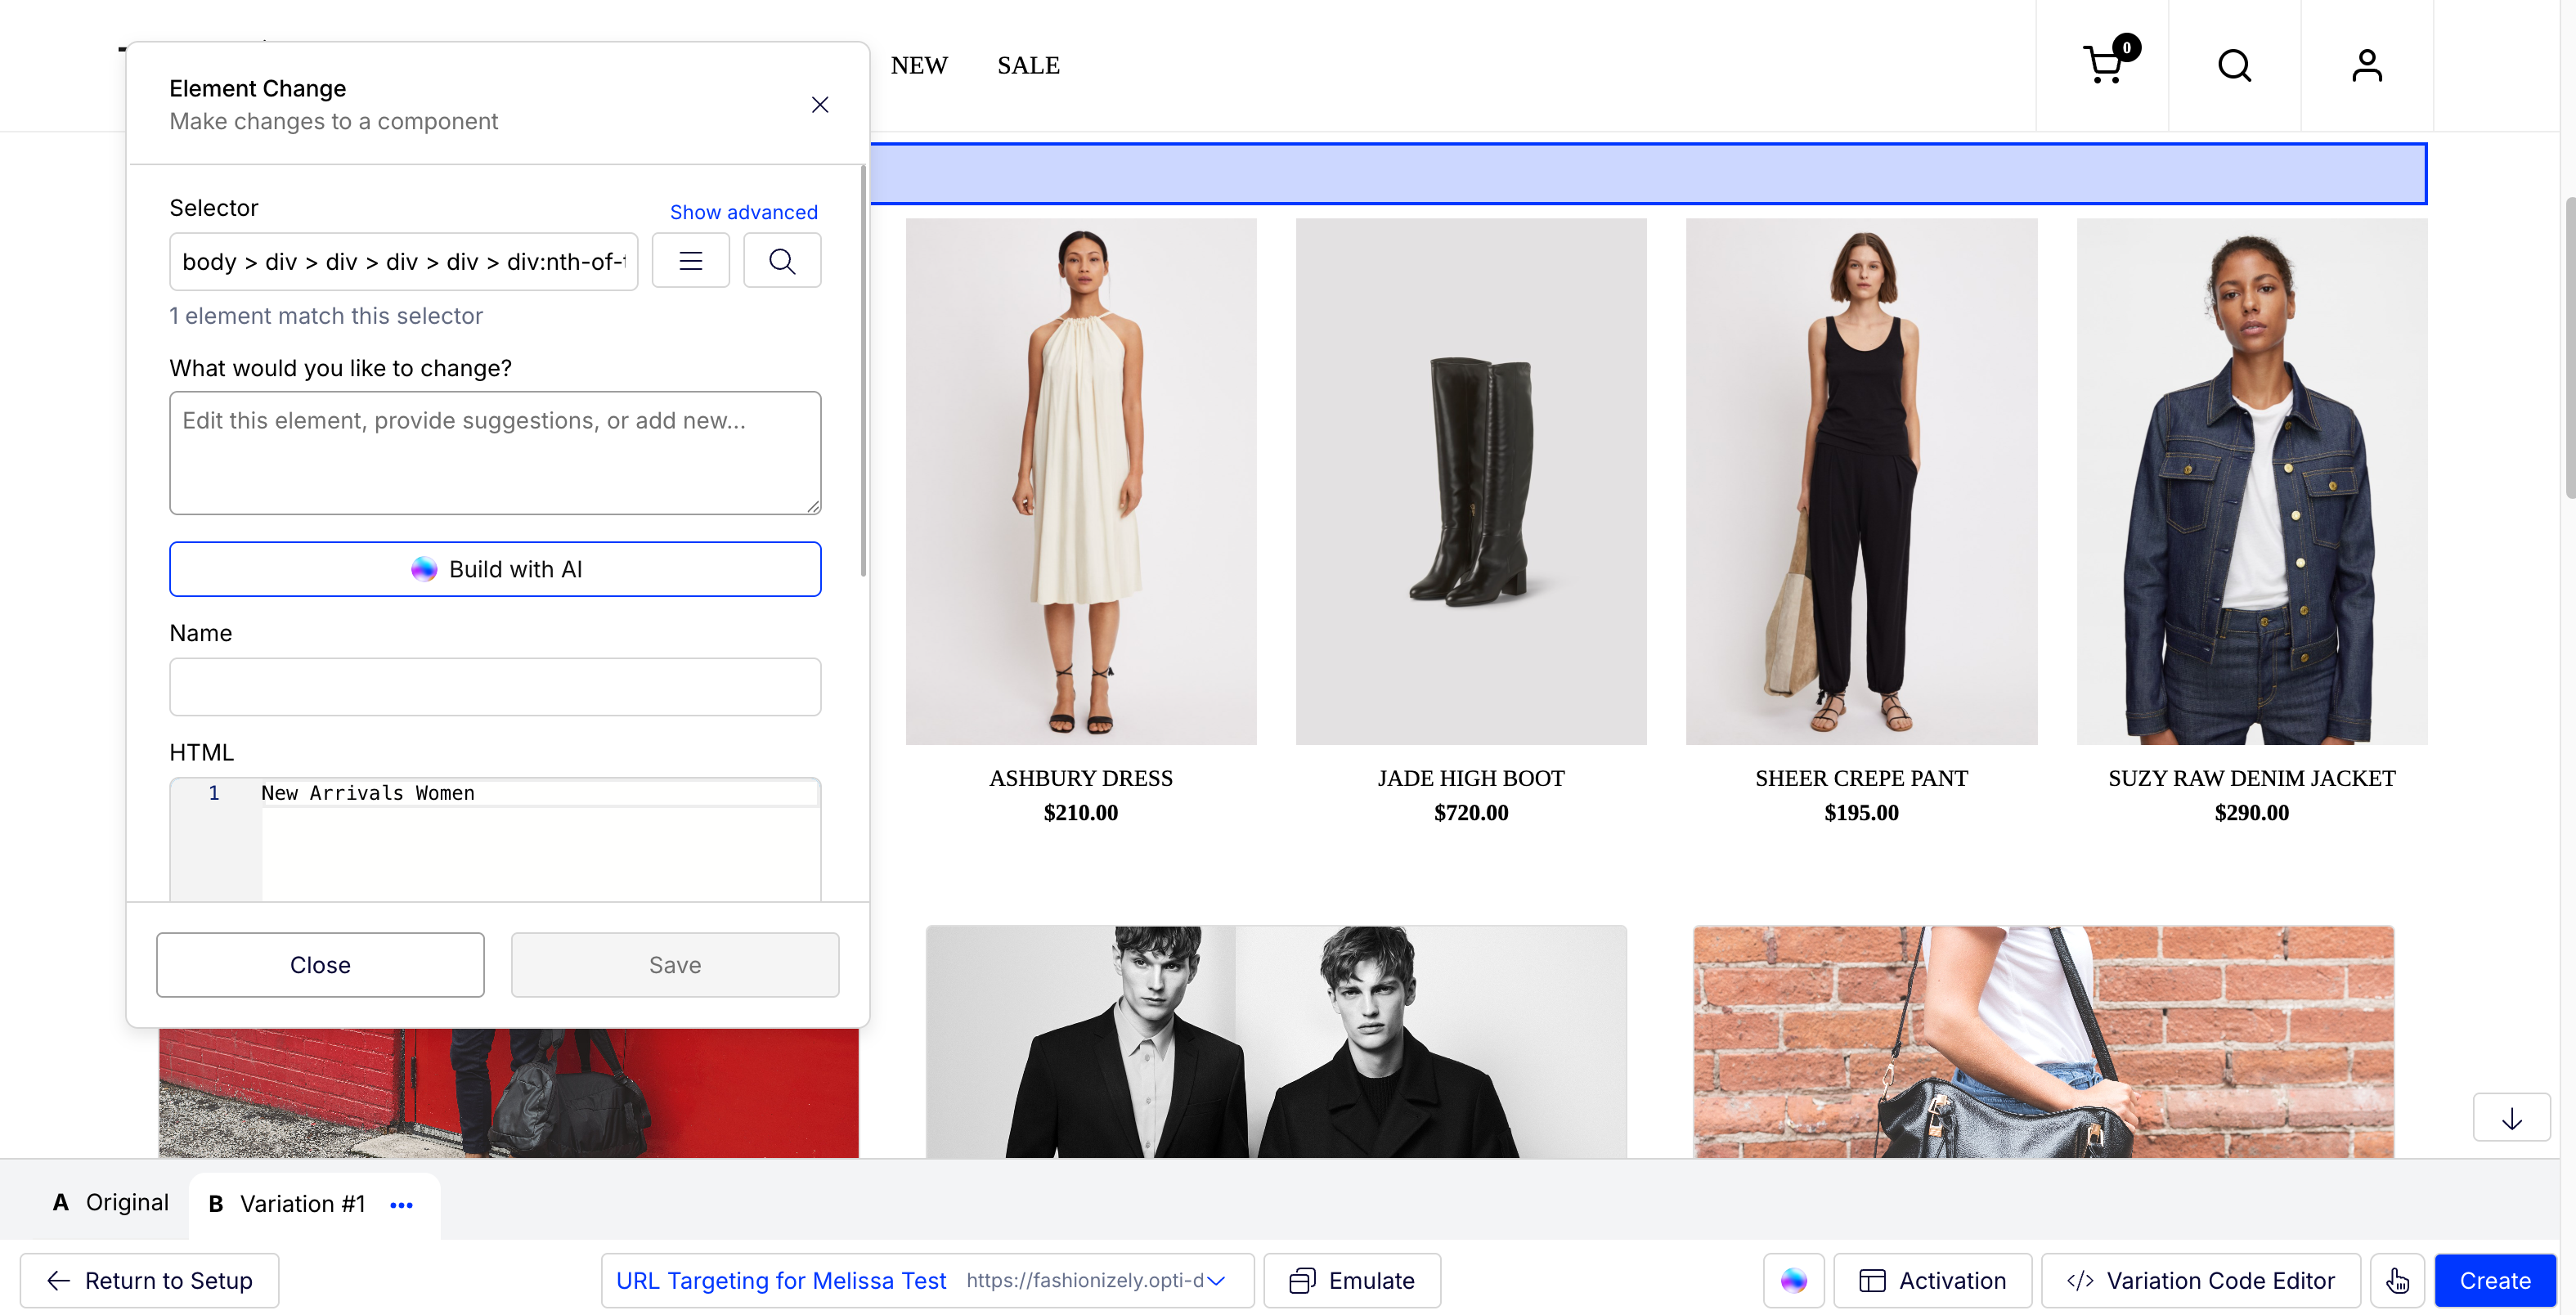
Task: Open Variation #1 options ellipsis menu
Action: pyautogui.click(x=402, y=1205)
